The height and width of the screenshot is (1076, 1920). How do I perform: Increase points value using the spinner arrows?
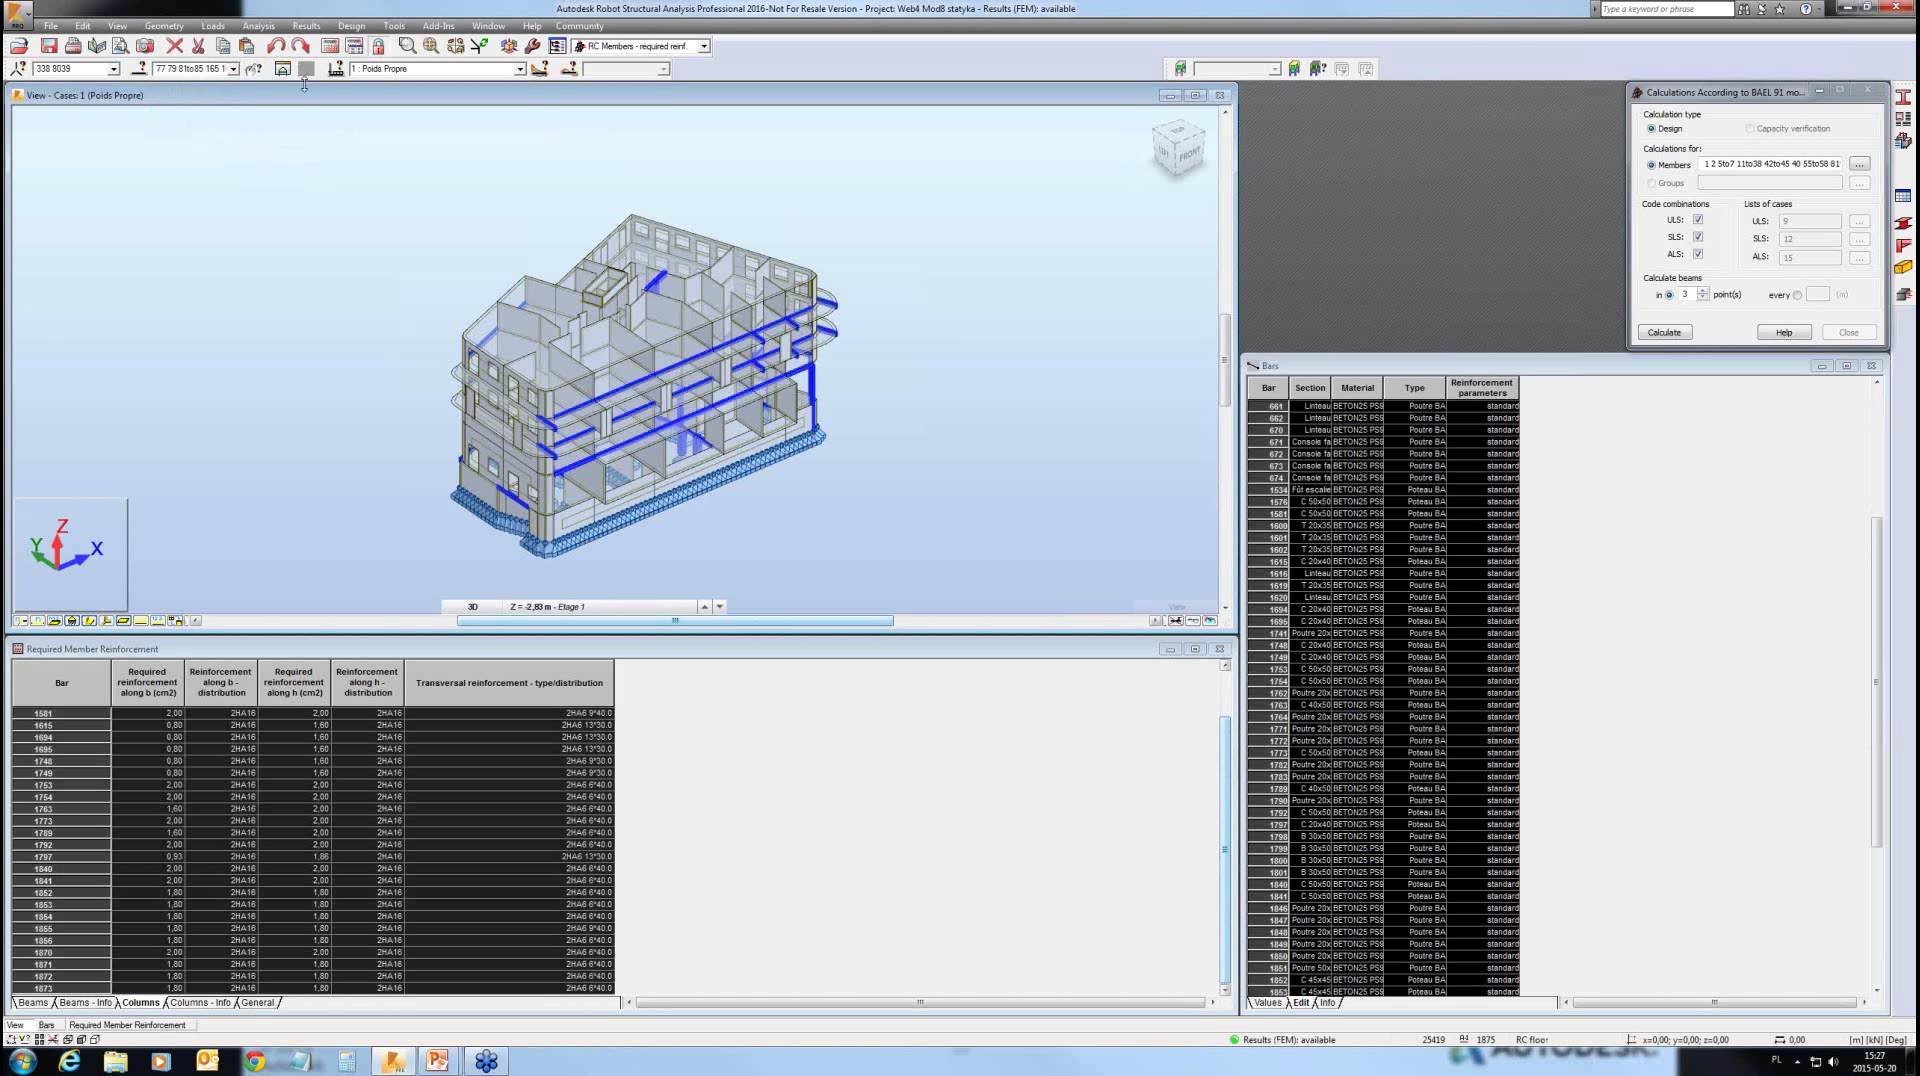click(x=1703, y=293)
